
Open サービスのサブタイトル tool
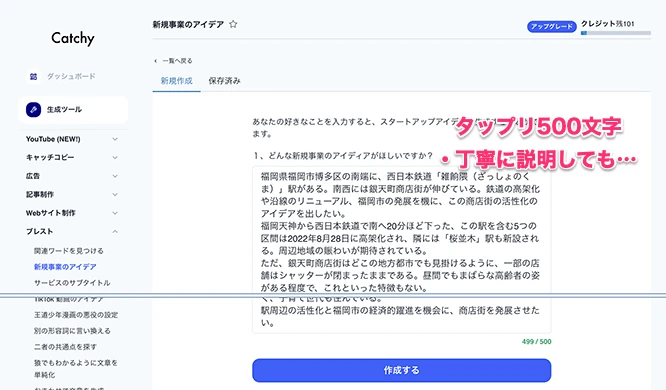point(72,283)
